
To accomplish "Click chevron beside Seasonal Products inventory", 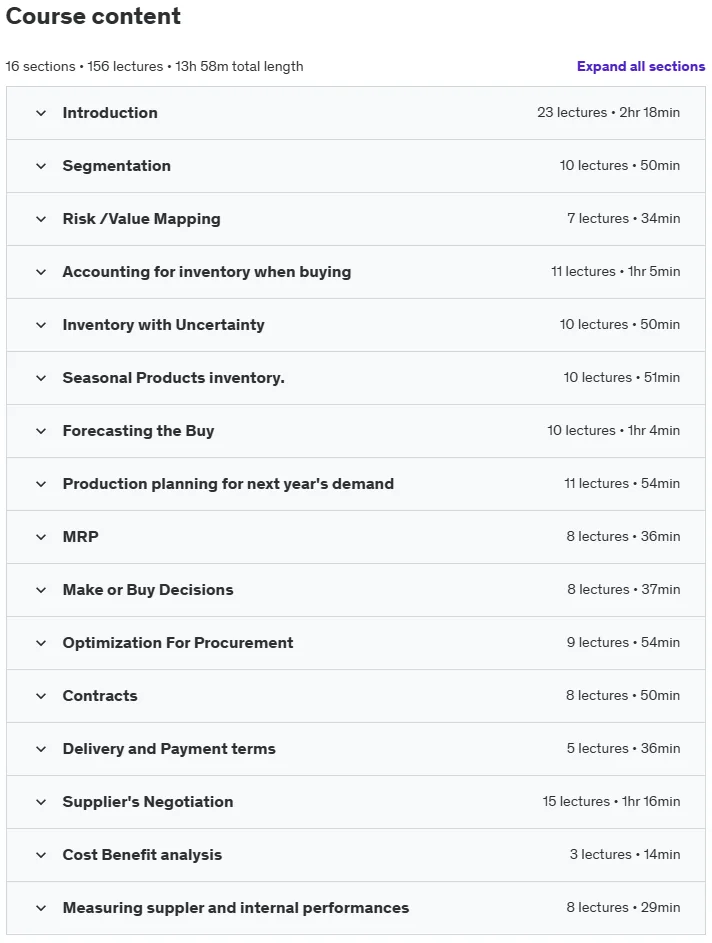I will [41, 378].
